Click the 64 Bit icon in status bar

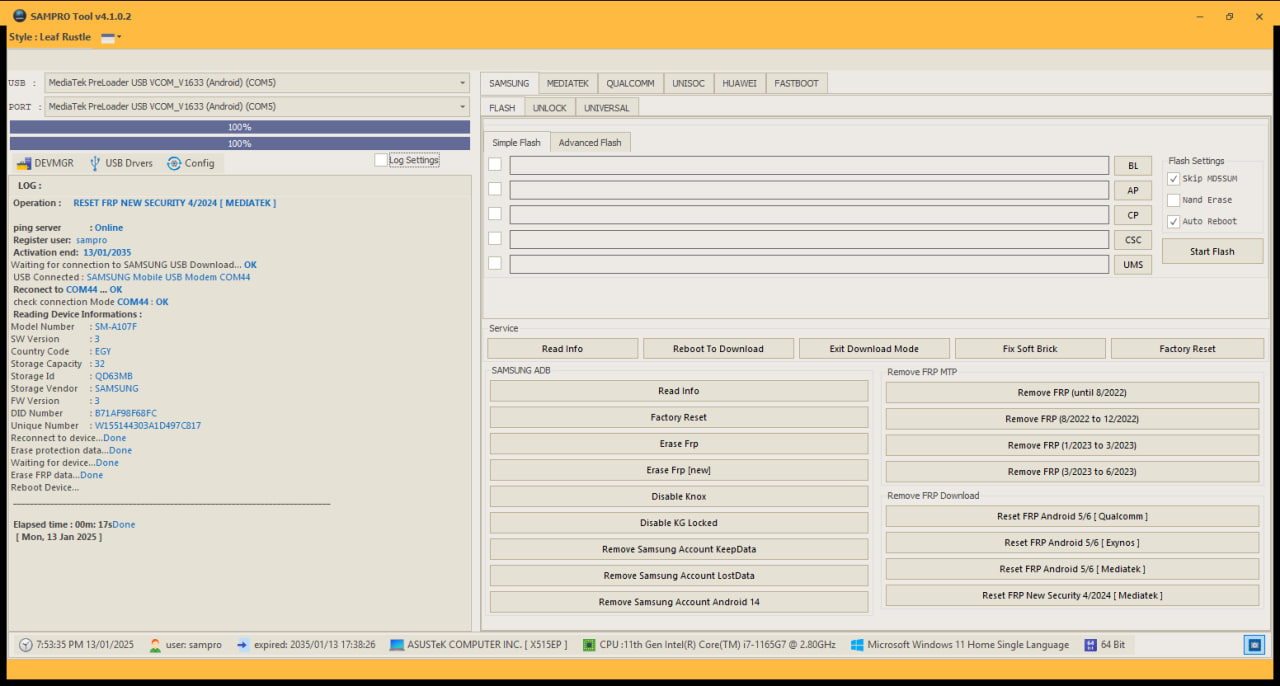pyautogui.click(x=1090, y=645)
